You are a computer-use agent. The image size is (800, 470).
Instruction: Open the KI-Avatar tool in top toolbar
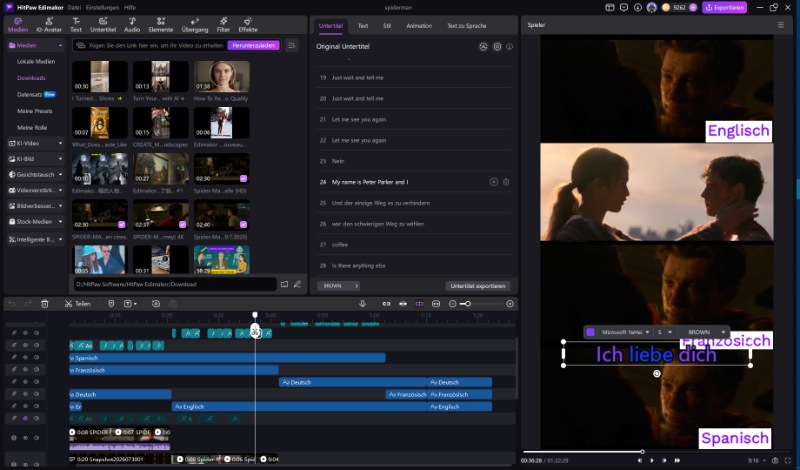(x=49, y=24)
